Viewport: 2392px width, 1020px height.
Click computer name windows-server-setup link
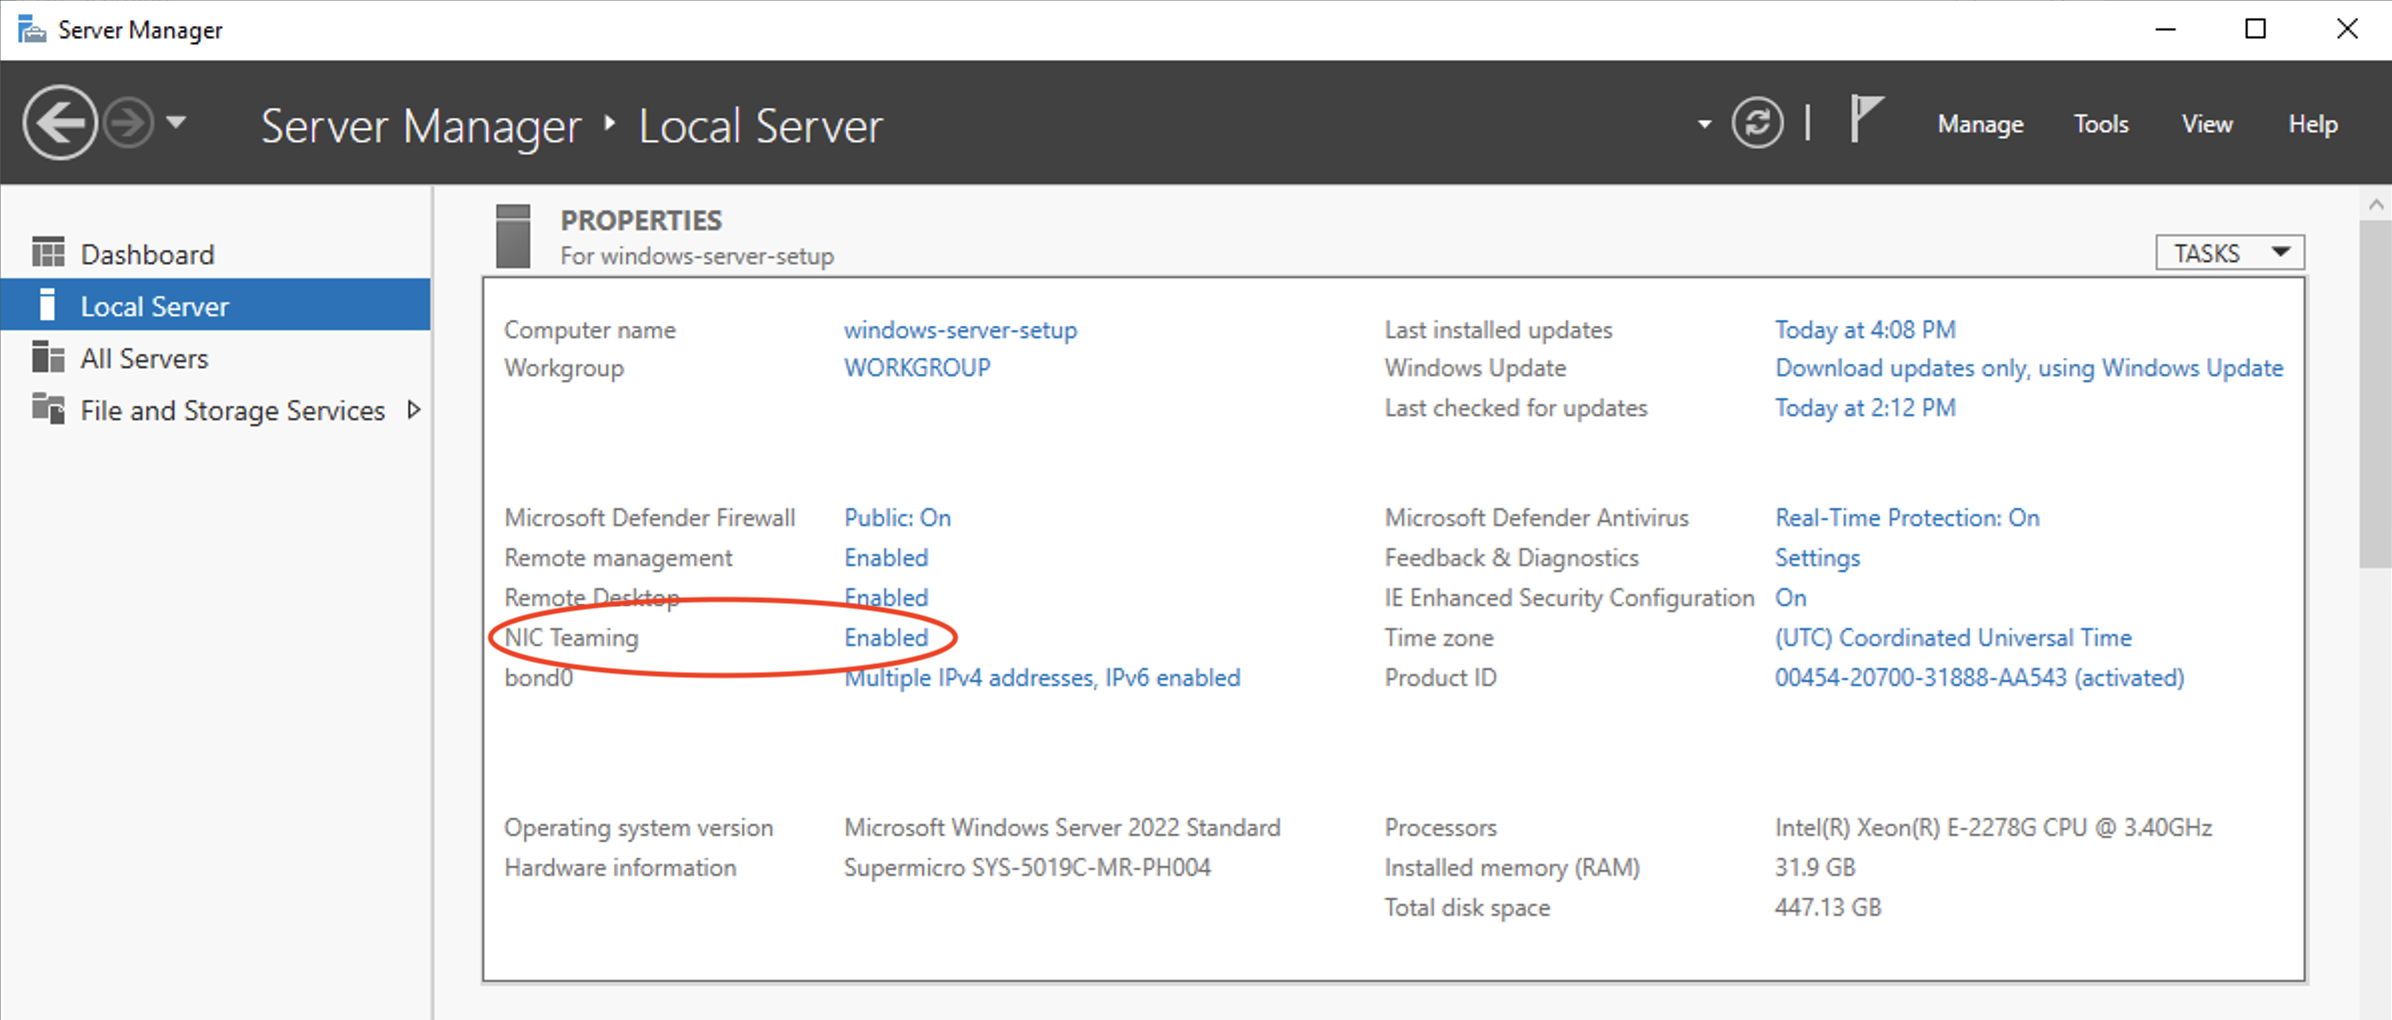pyautogui.click(x=960, y=330)
